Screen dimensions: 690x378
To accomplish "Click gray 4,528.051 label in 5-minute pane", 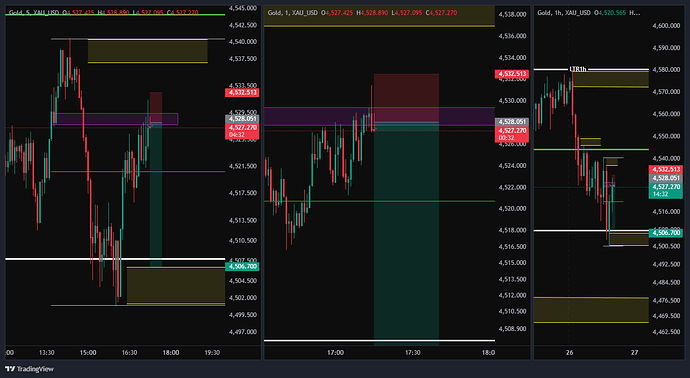I will [x=242, y=119].
